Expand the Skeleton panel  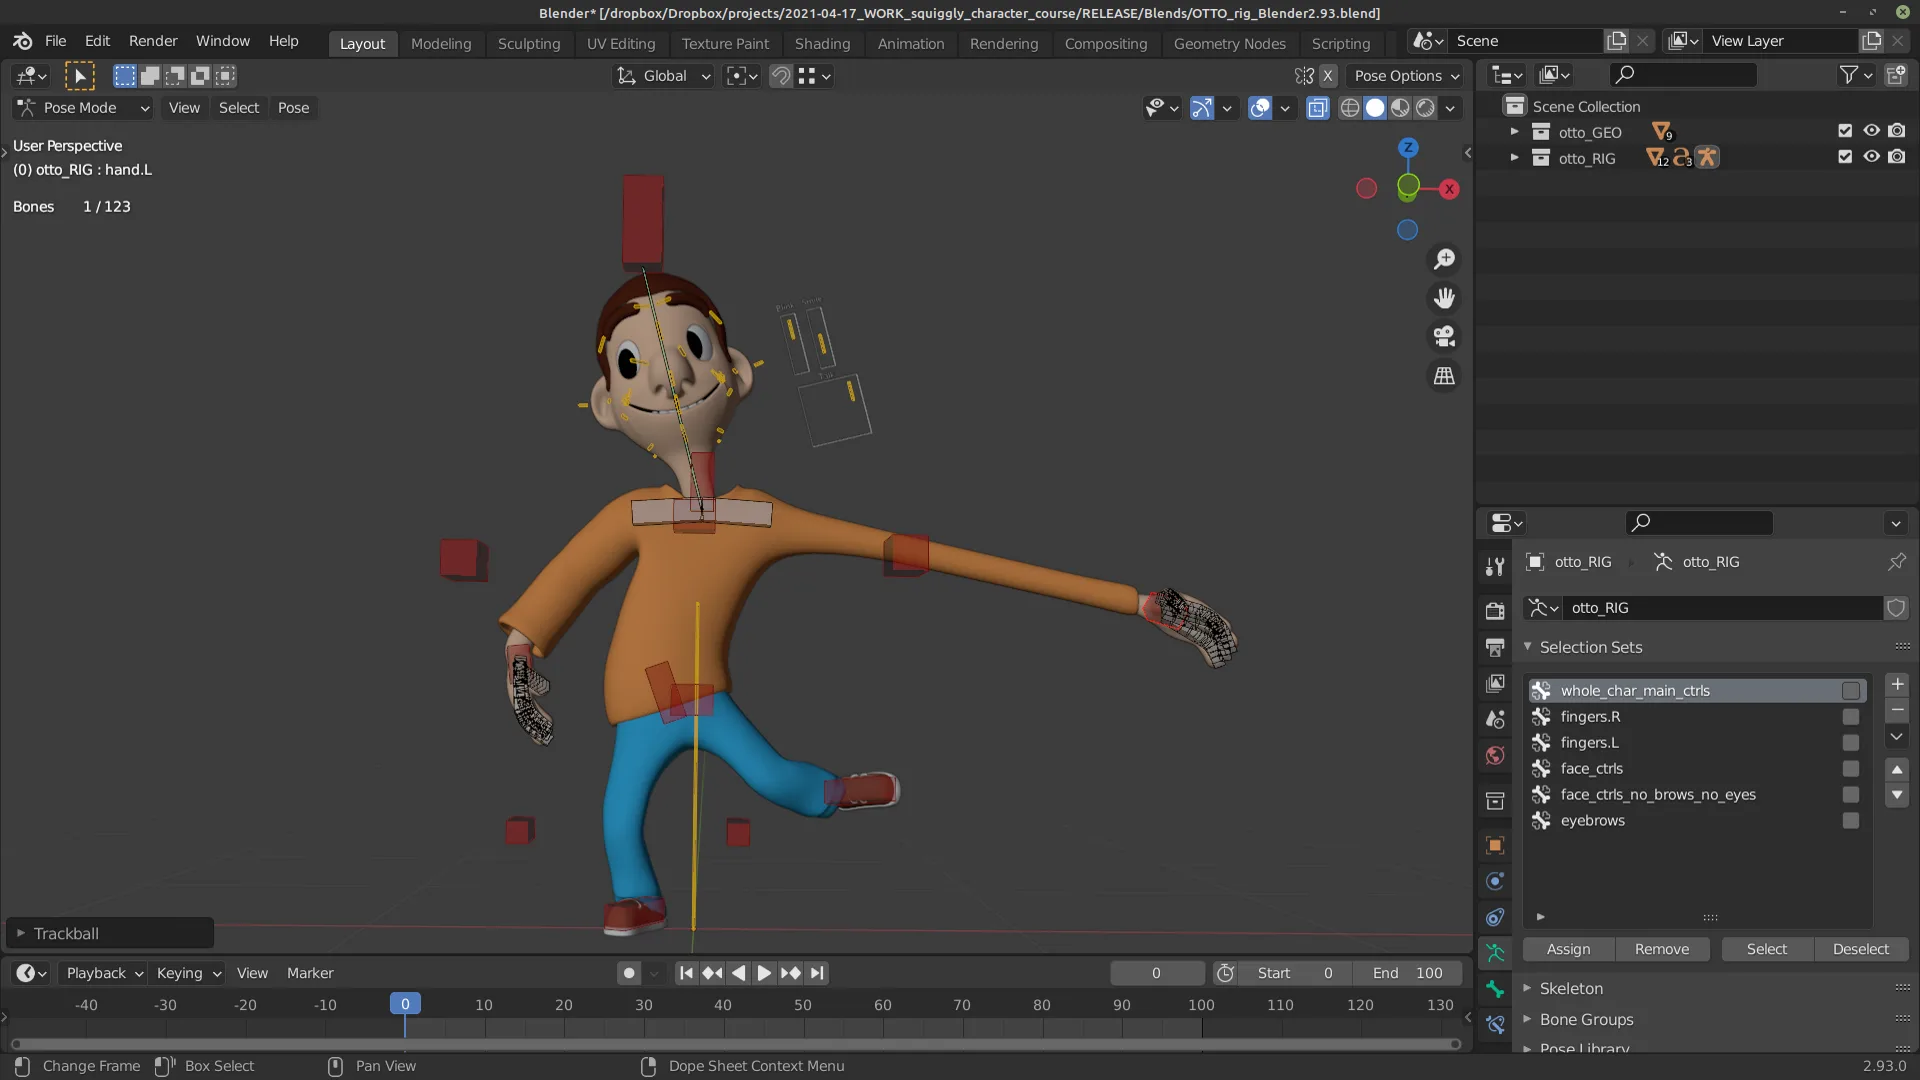point(1571,988)
